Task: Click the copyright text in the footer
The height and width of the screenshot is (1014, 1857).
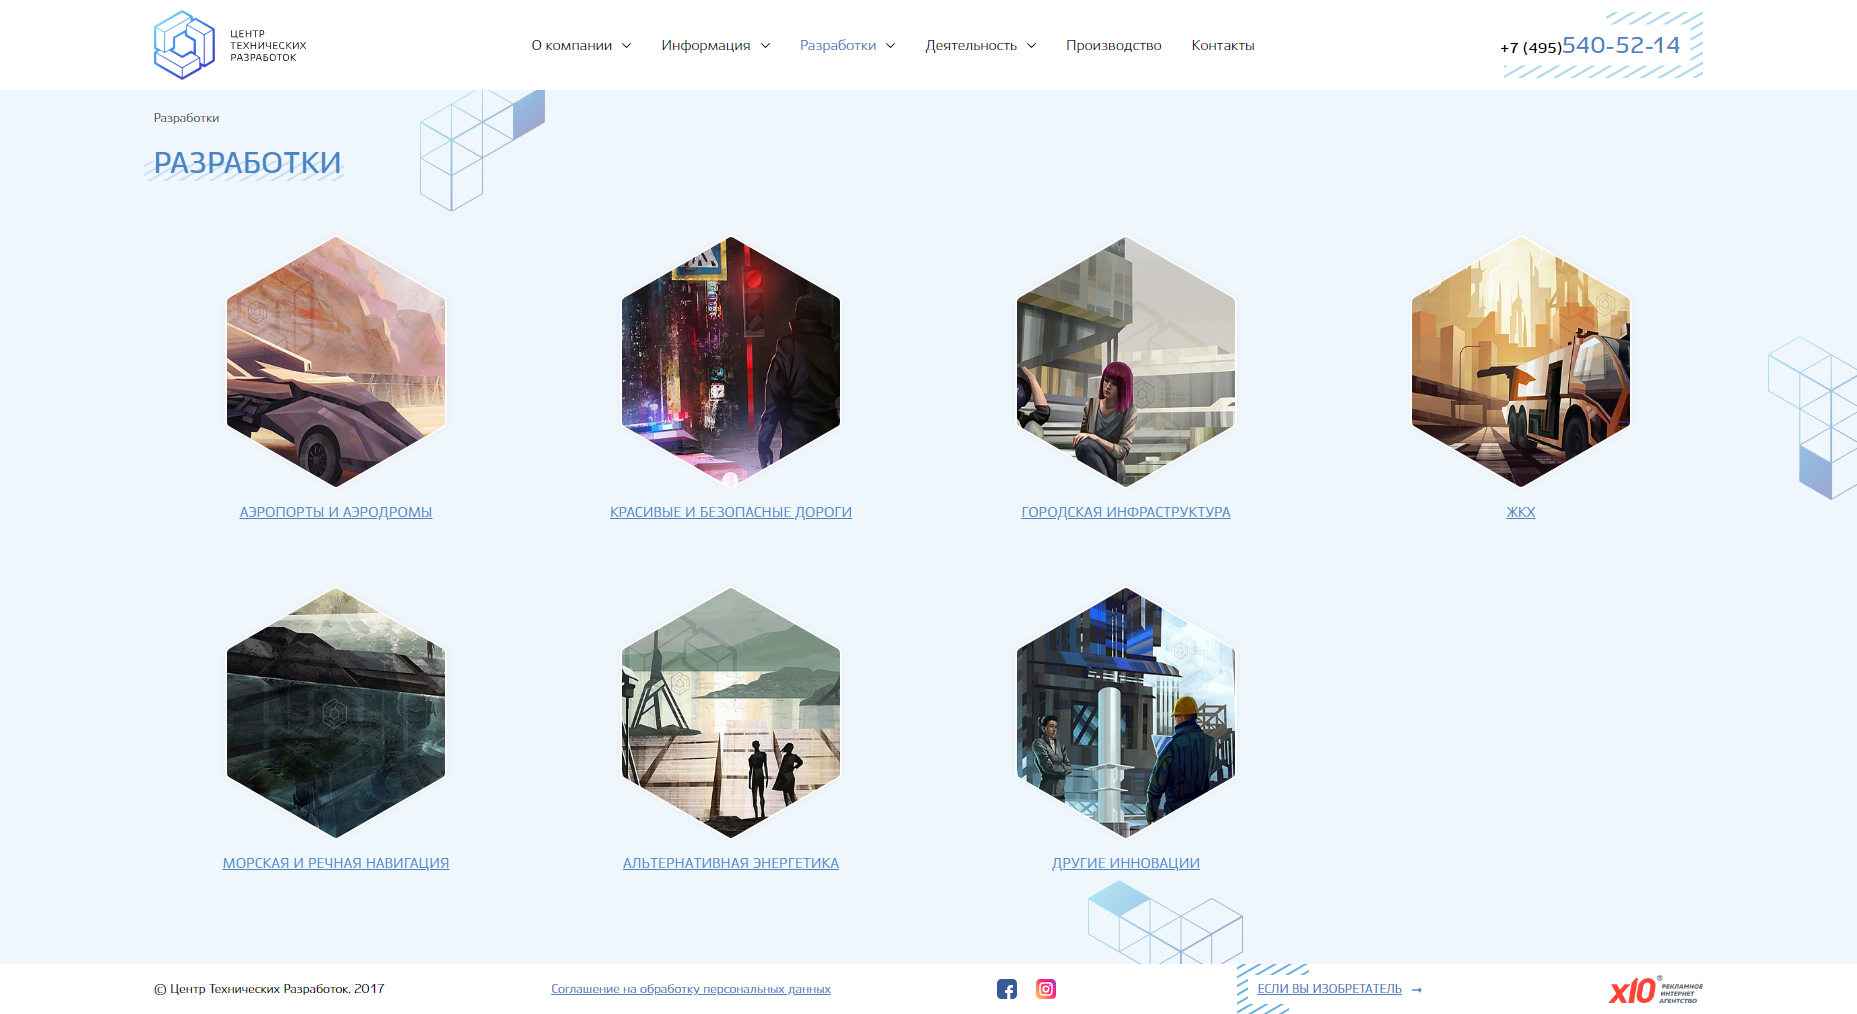Action: pyautogui.click(x=269, y=989)
